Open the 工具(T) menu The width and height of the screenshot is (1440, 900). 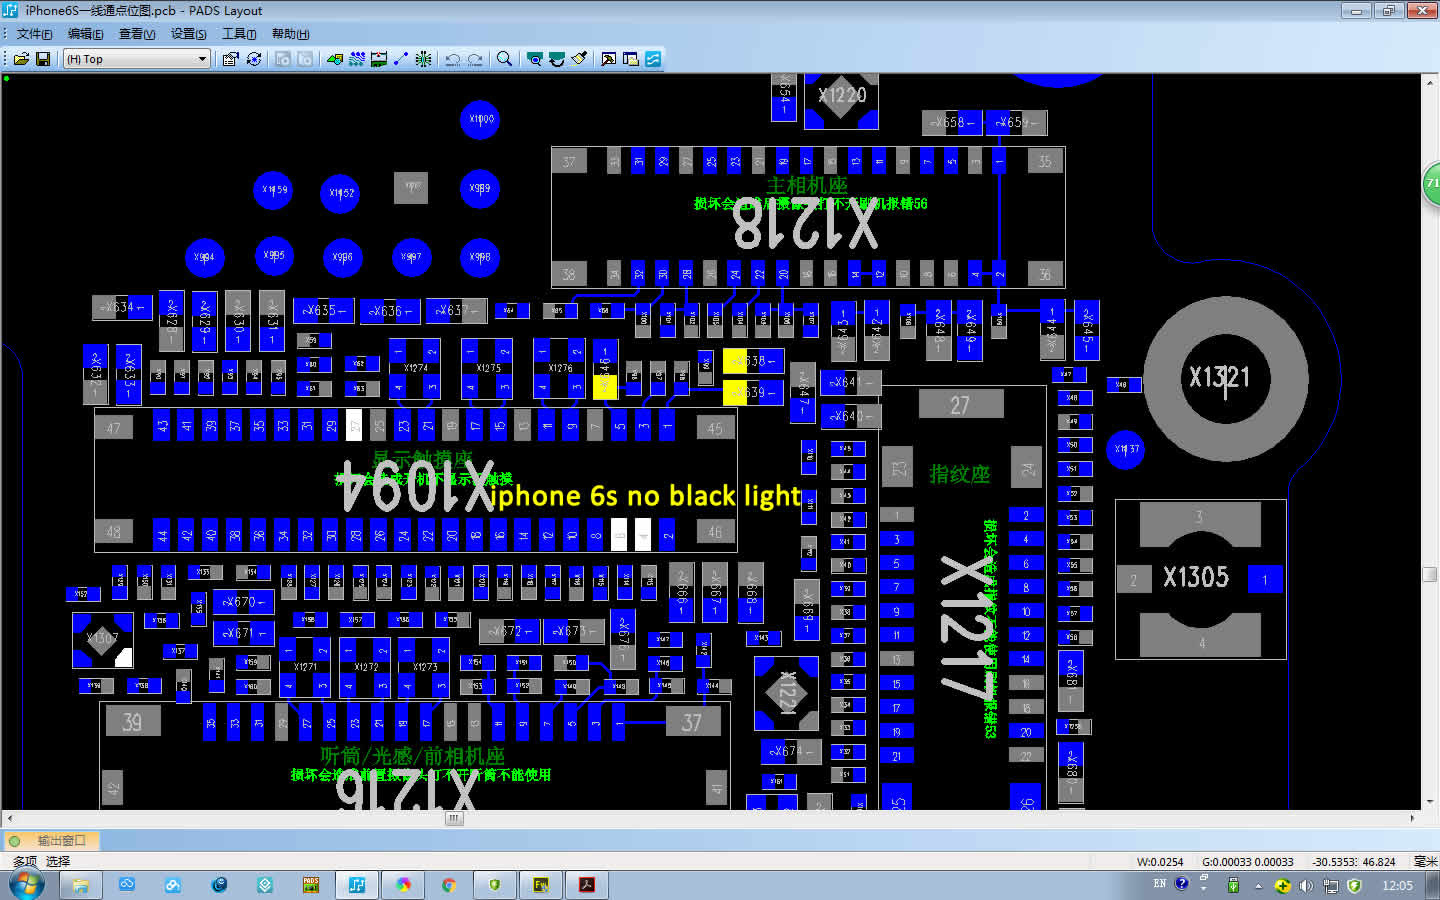[239, 34]
